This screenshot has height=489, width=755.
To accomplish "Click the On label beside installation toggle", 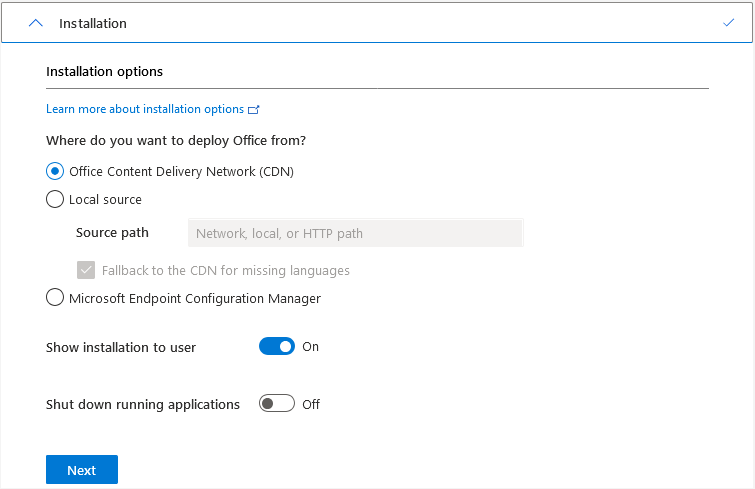I will 311,347.
